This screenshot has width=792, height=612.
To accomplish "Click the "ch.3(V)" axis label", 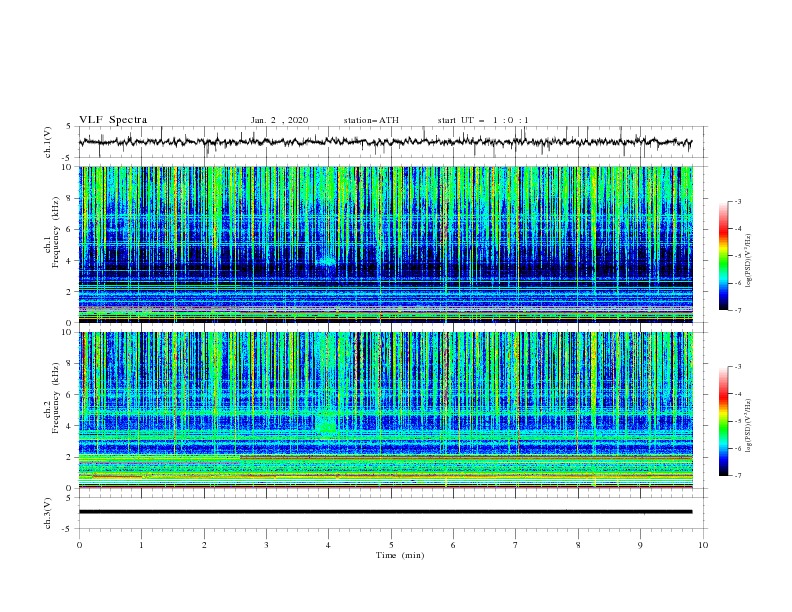I will coord(48,513).
